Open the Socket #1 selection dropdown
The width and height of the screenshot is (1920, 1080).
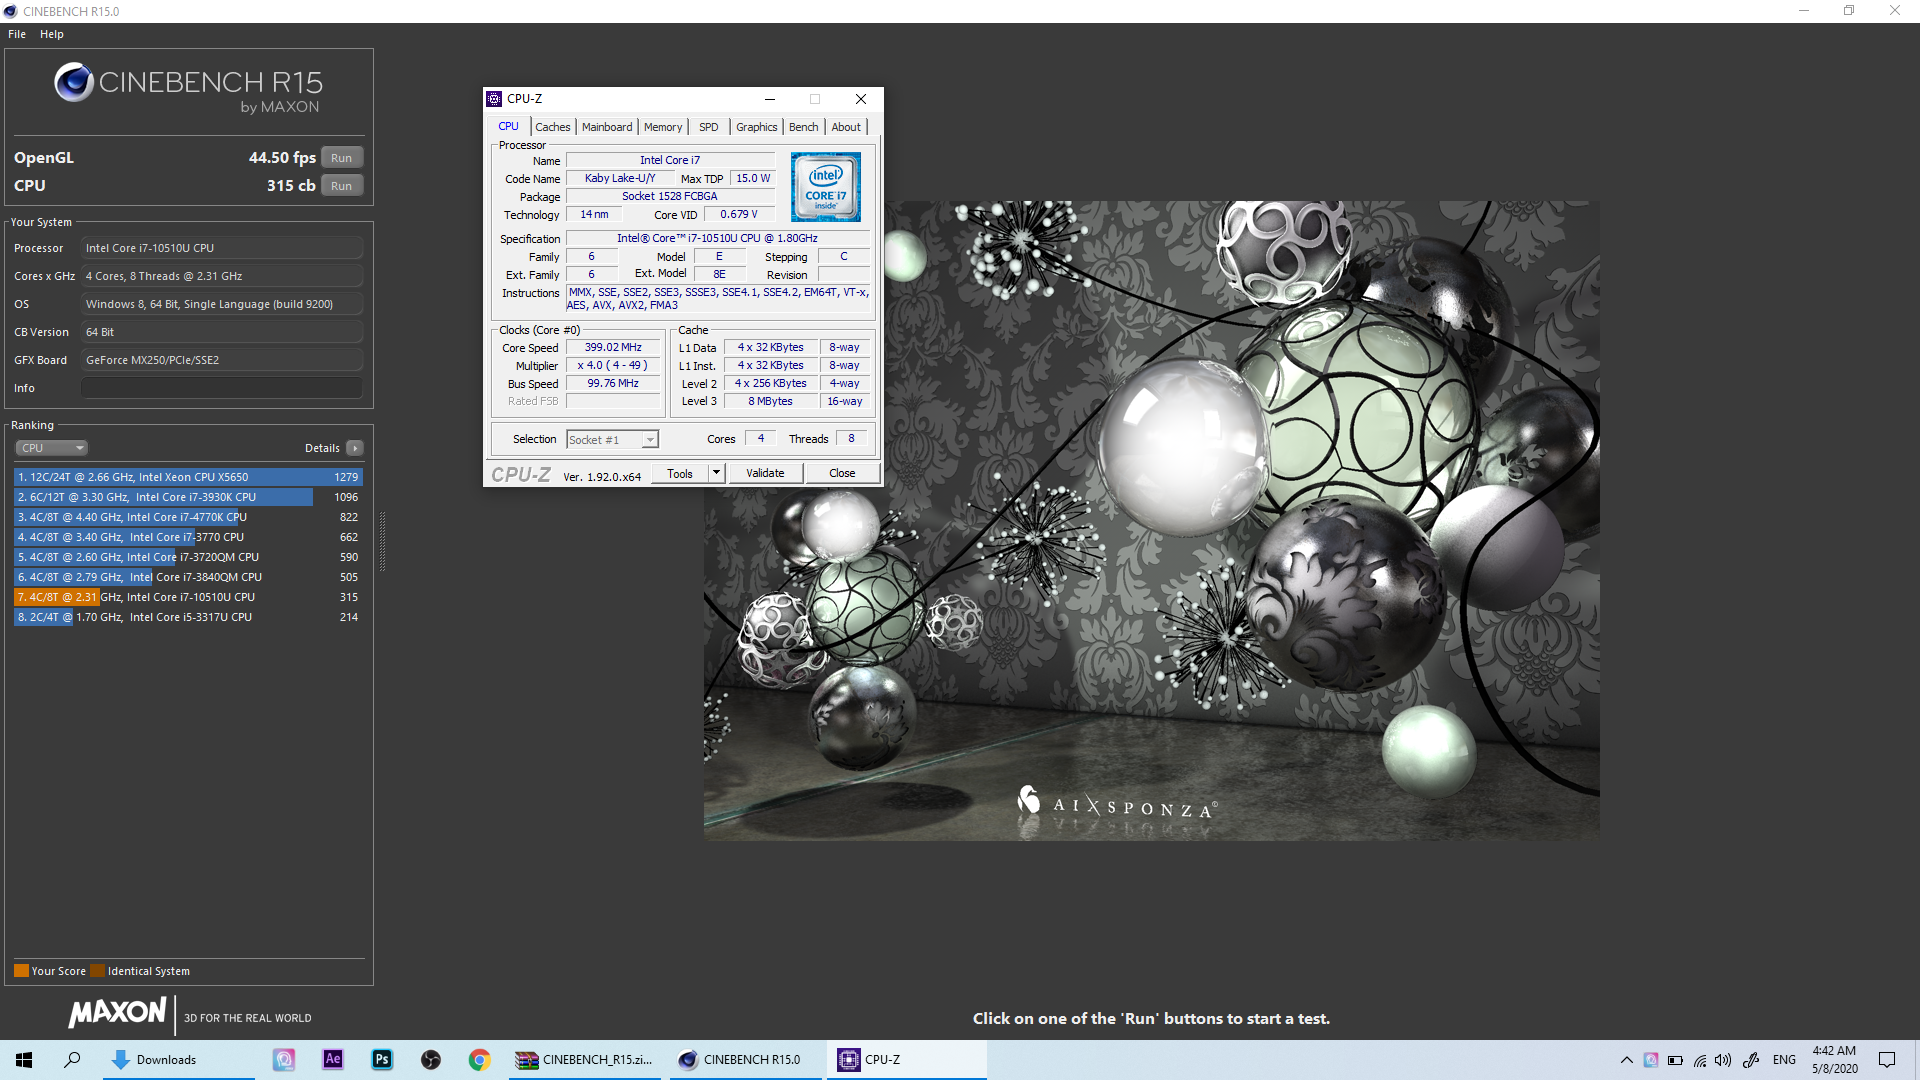click(612, 440)
